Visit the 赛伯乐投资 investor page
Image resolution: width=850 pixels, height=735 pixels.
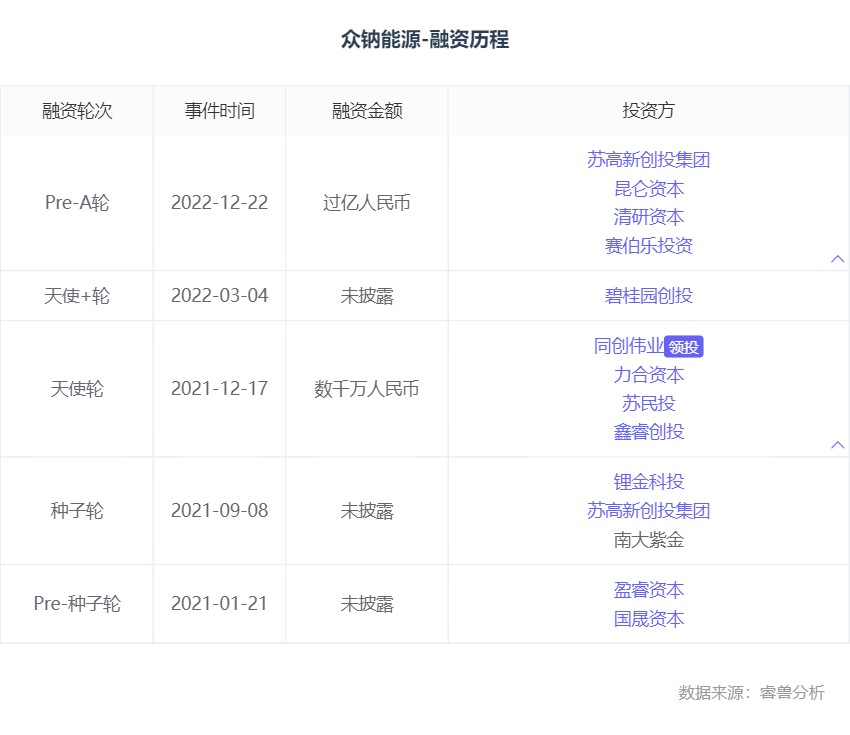pos(648,246)
